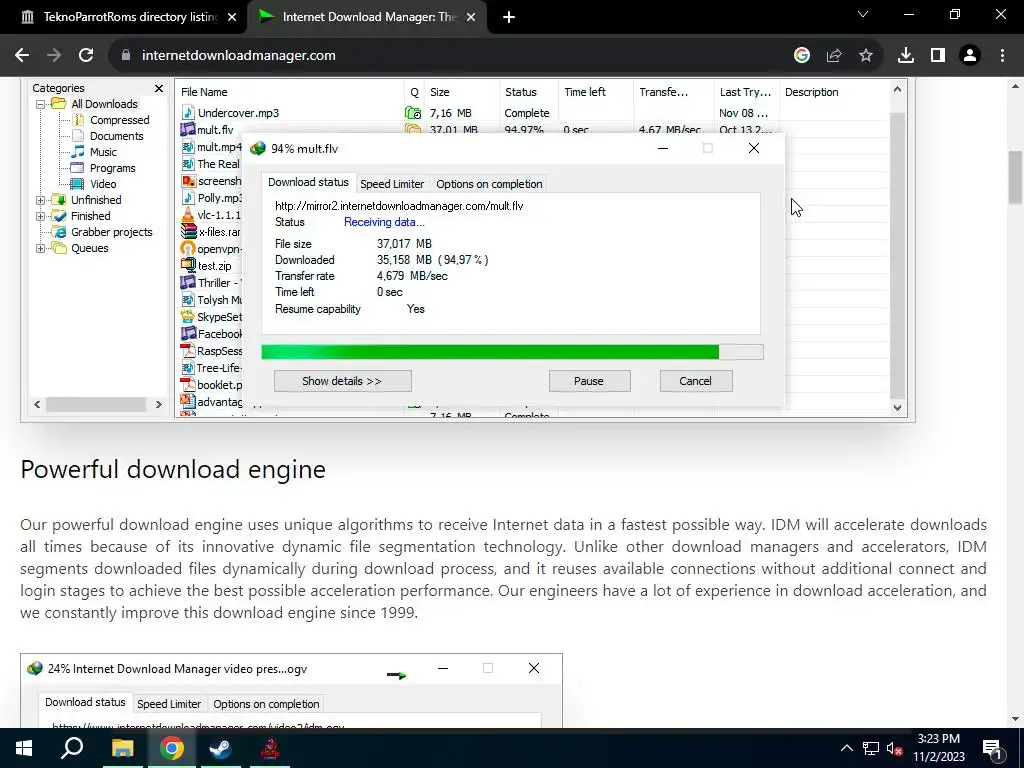Image resolution: width=1024 pixels, height=768 pixels.
Task: View site info lock icon
Action: tap(126, 56)
